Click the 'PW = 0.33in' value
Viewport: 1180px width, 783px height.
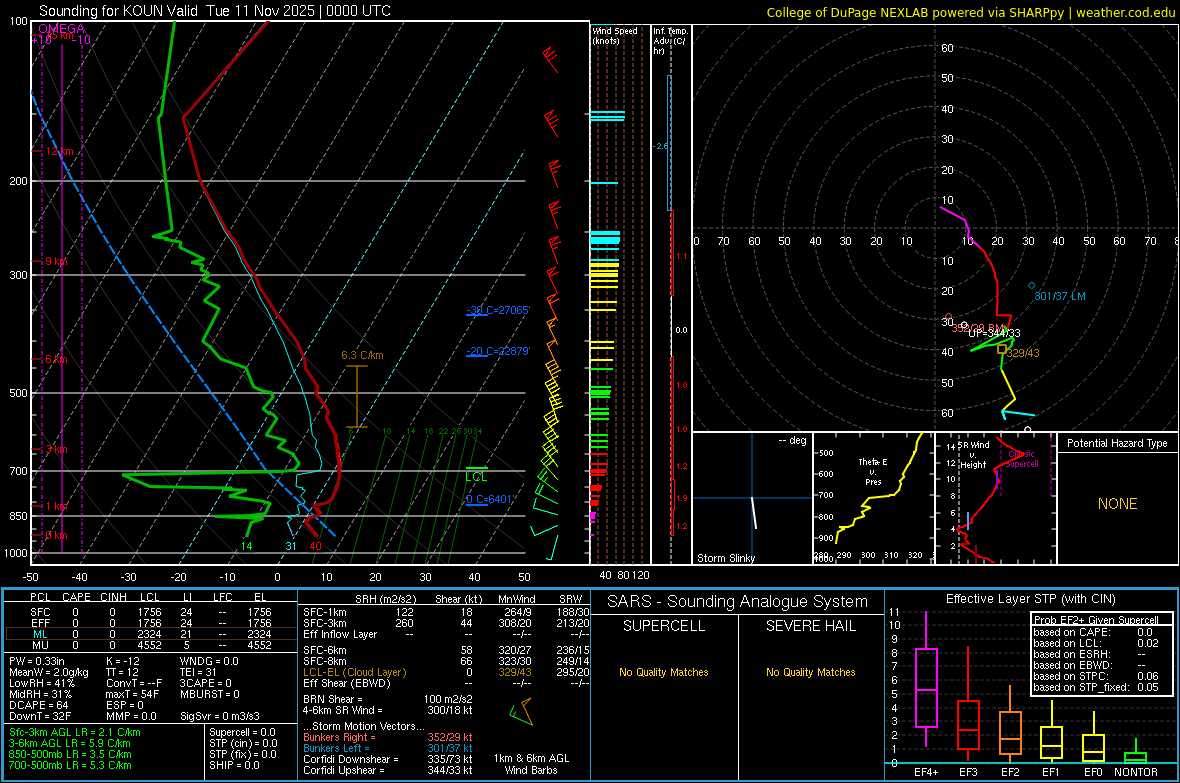(37, 661)
